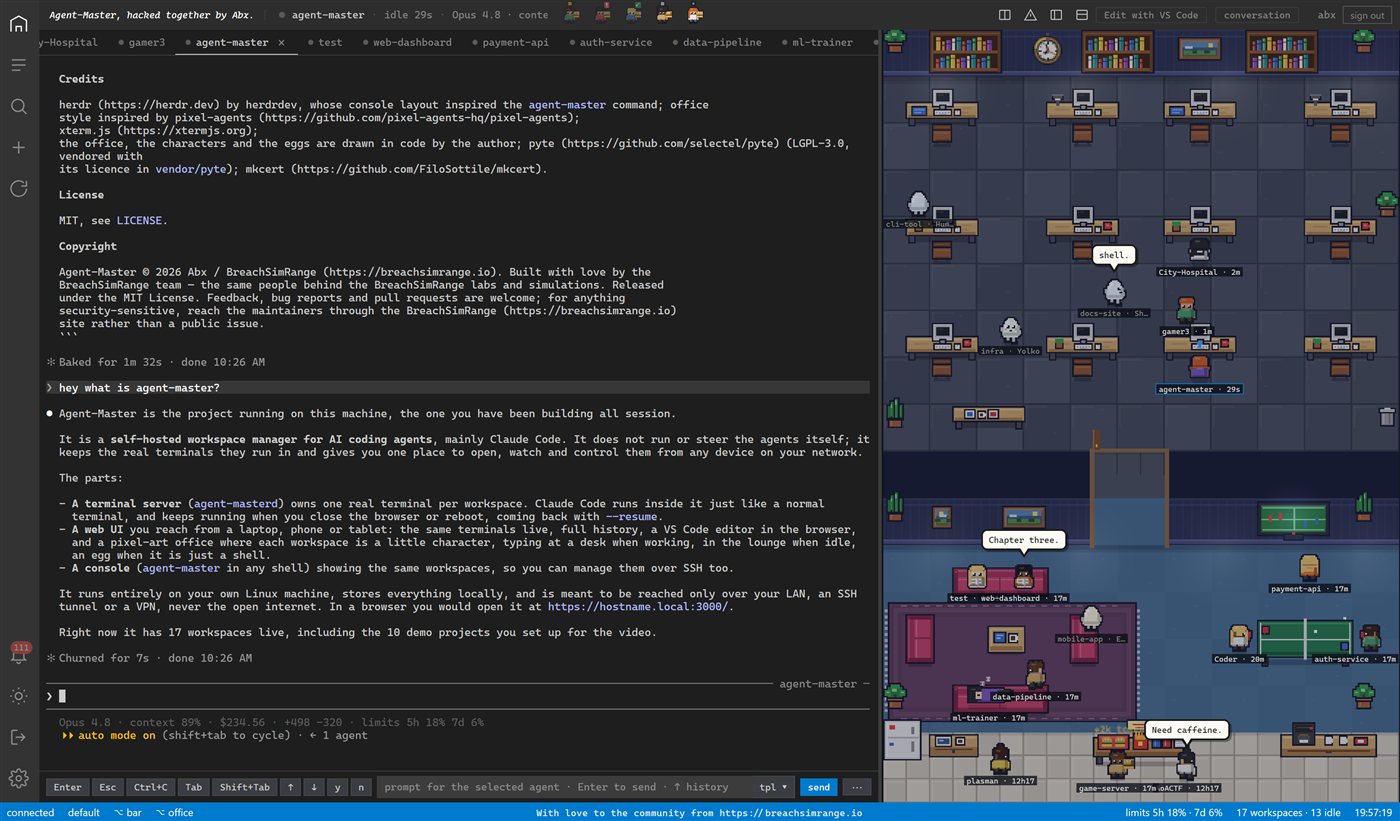Switch to the web-dashboard tab
The width and height of the screenshot is (1400, 821).
pos(412,43)
